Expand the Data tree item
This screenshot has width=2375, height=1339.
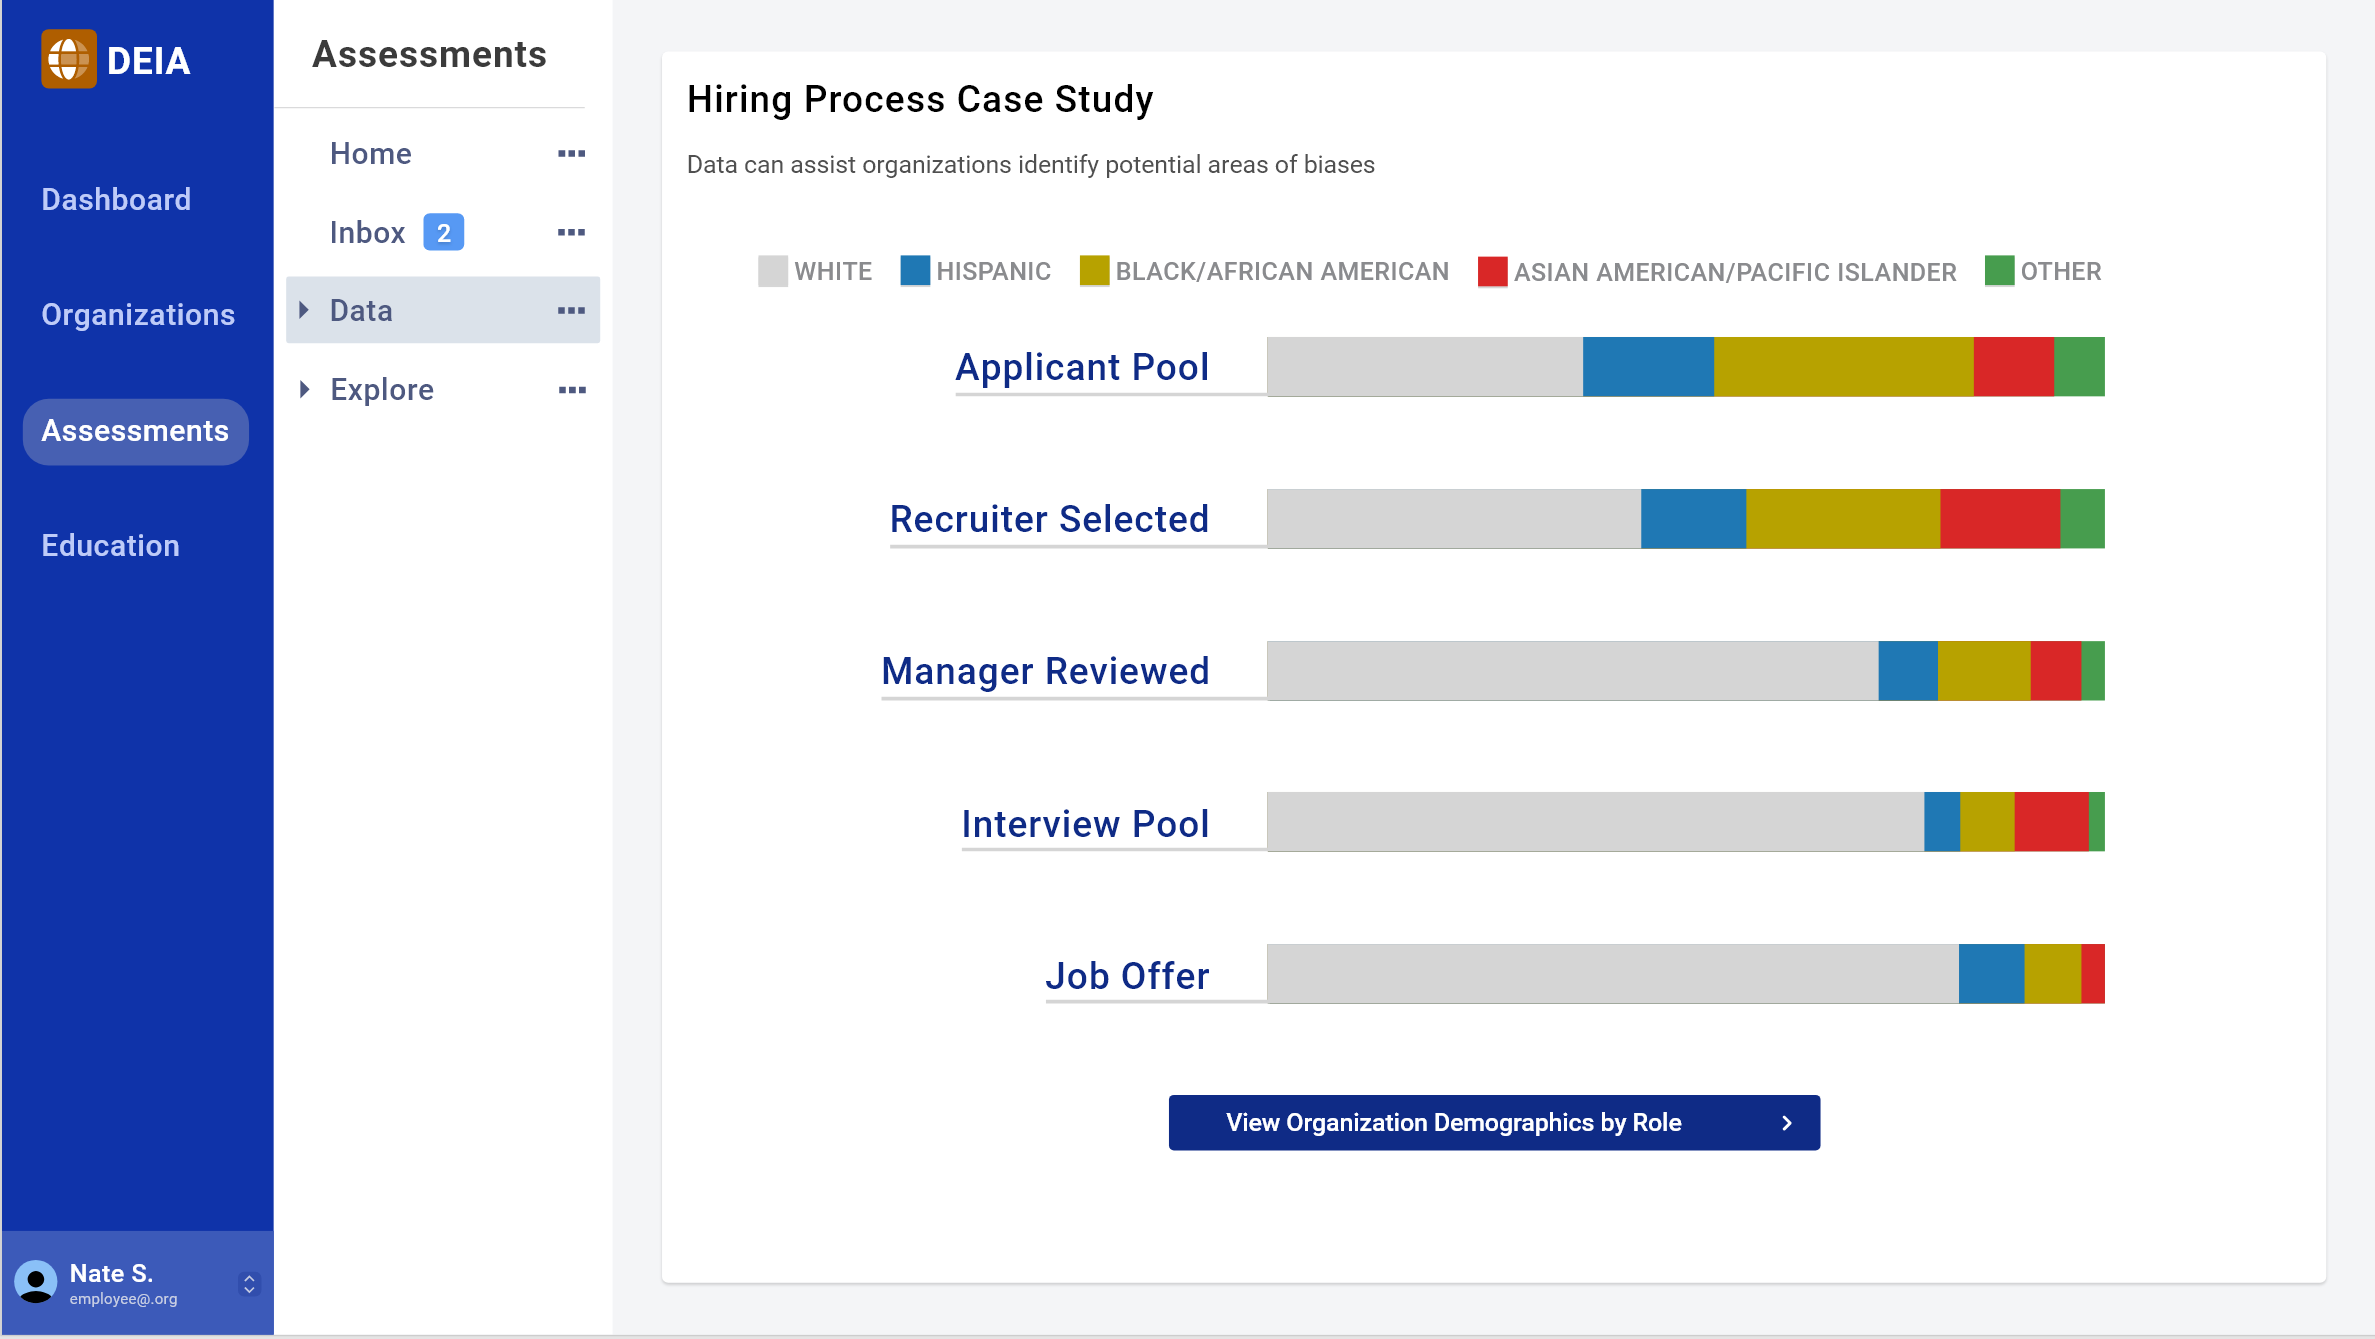coord(304,311)
